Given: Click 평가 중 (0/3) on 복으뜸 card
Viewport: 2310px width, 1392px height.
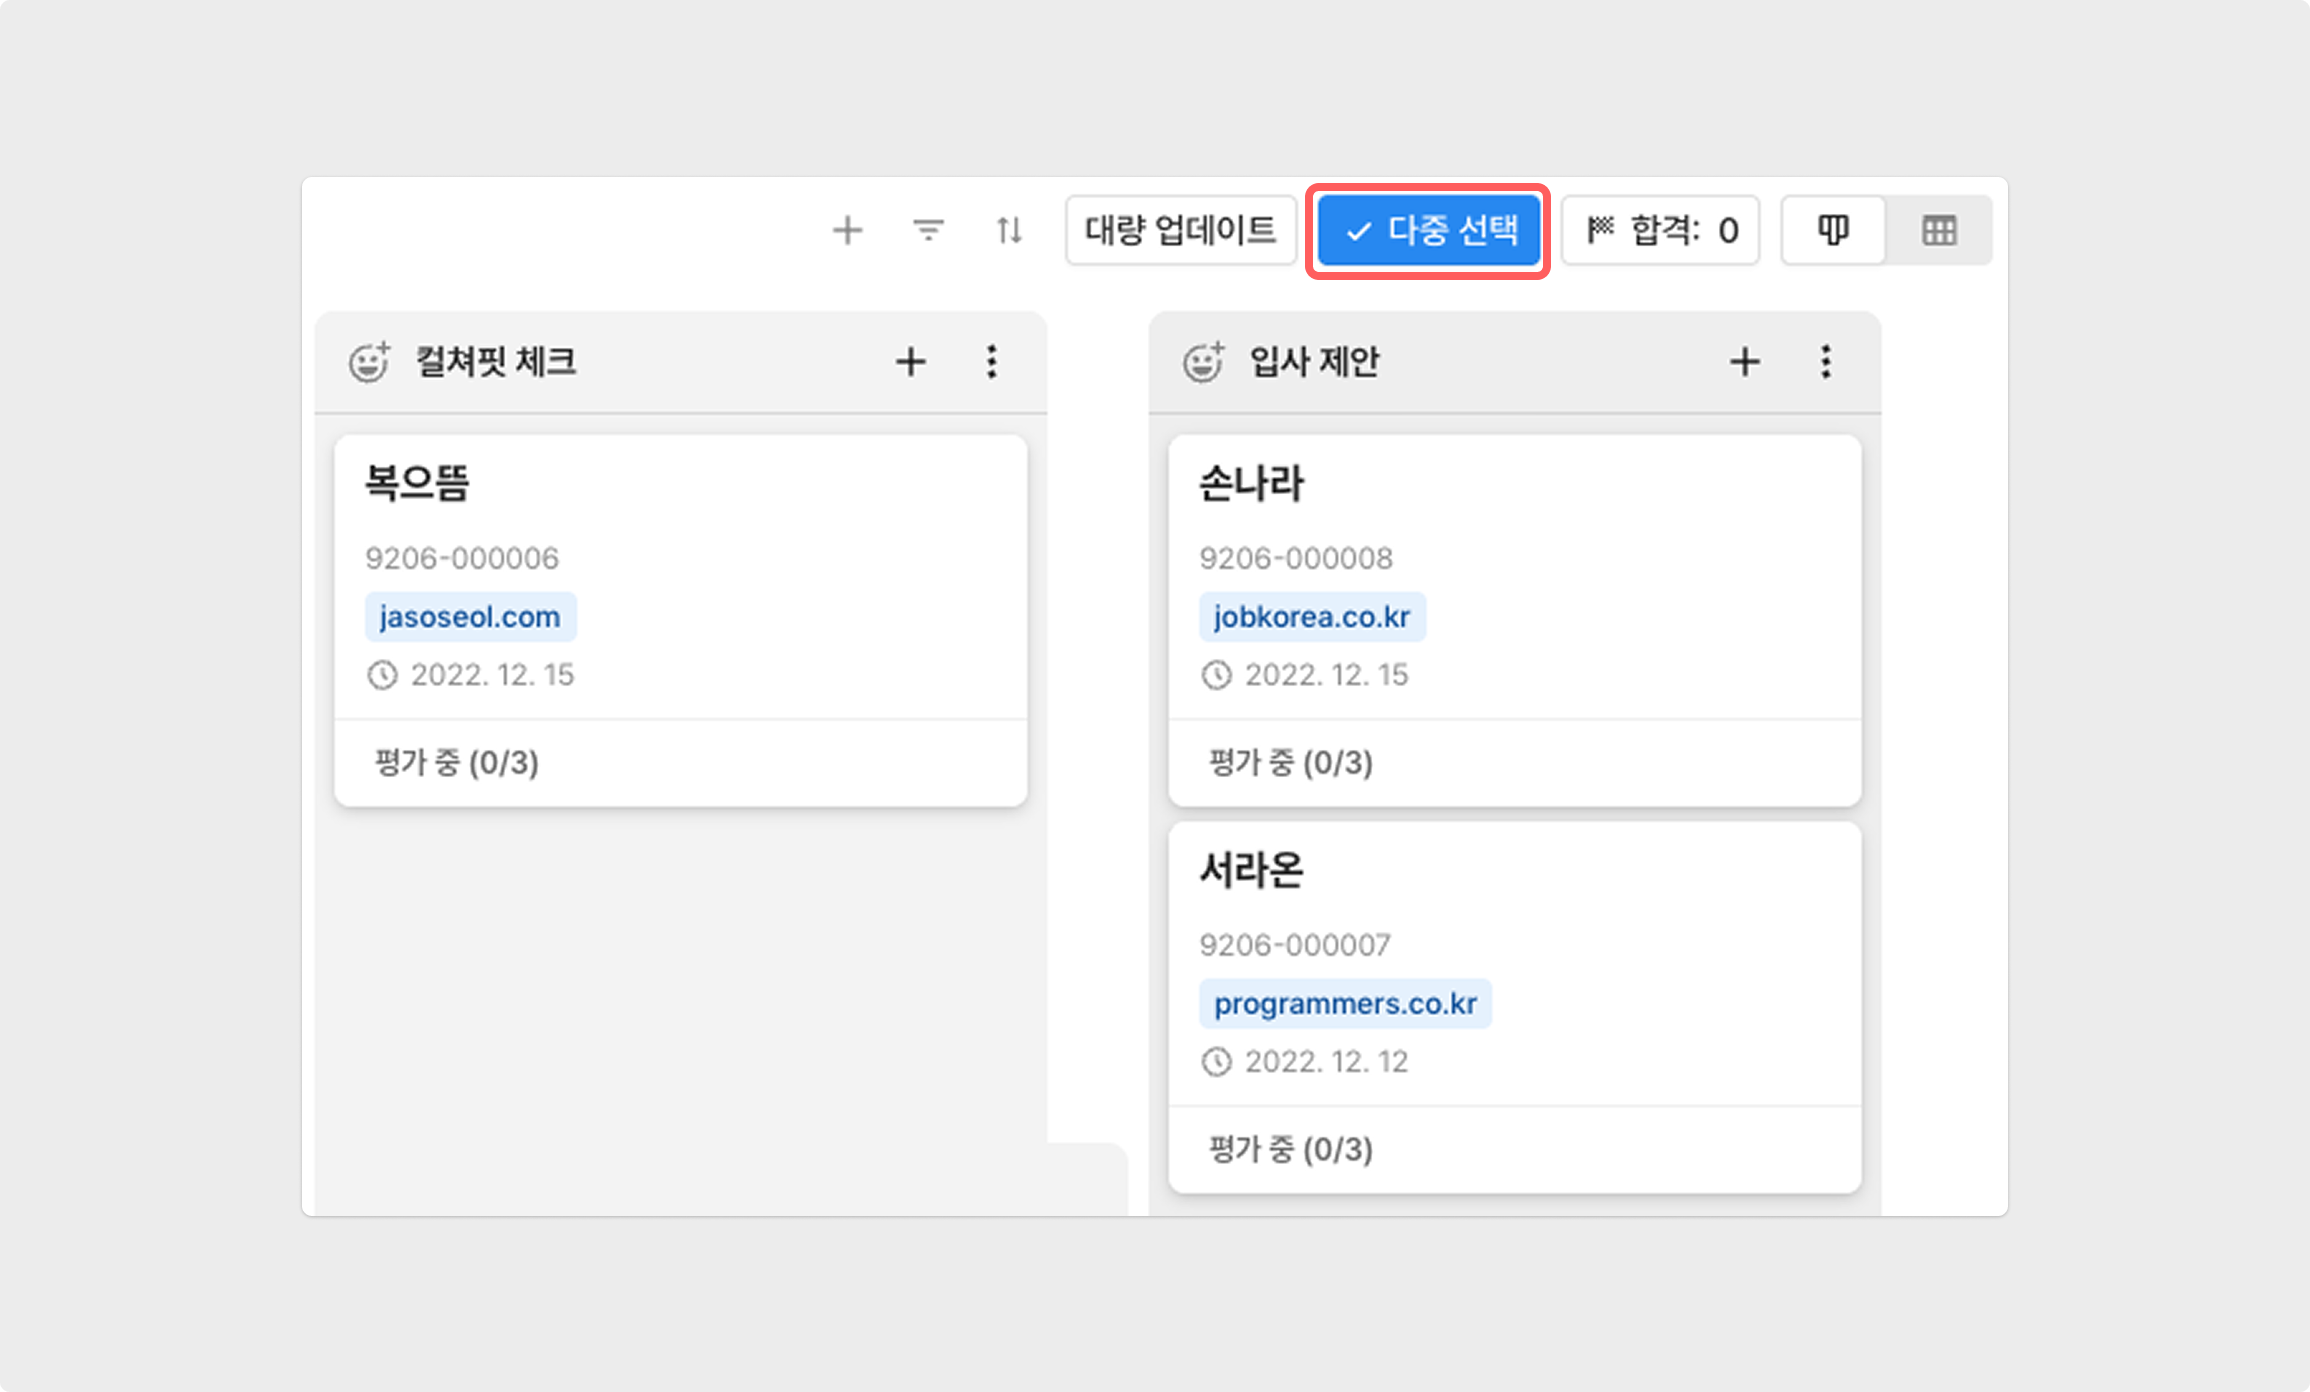Looking at the screenshot, I should (x=457, y=763).
